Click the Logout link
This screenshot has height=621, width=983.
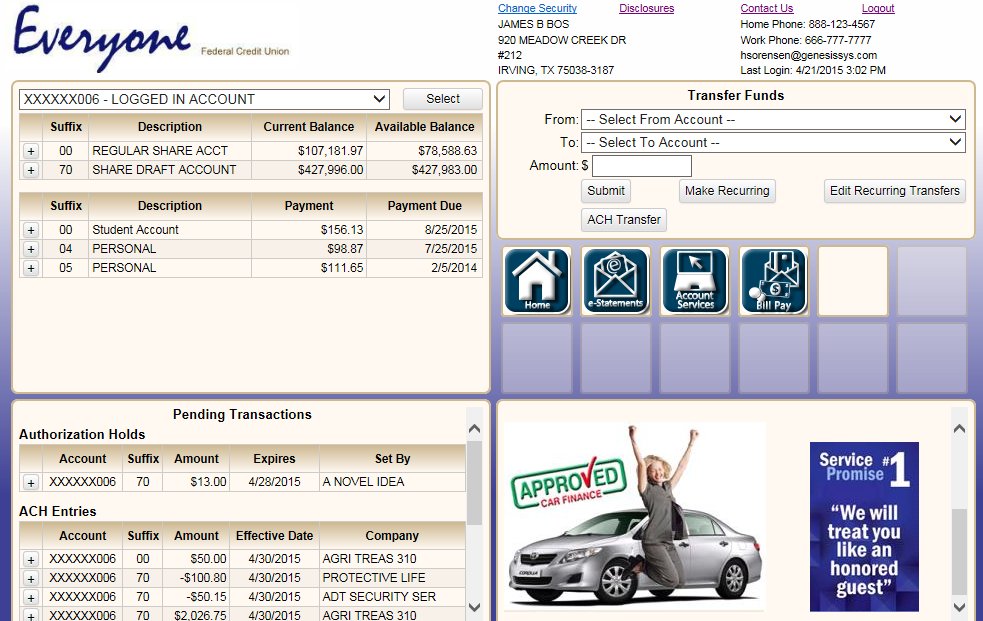click(877, 8)
